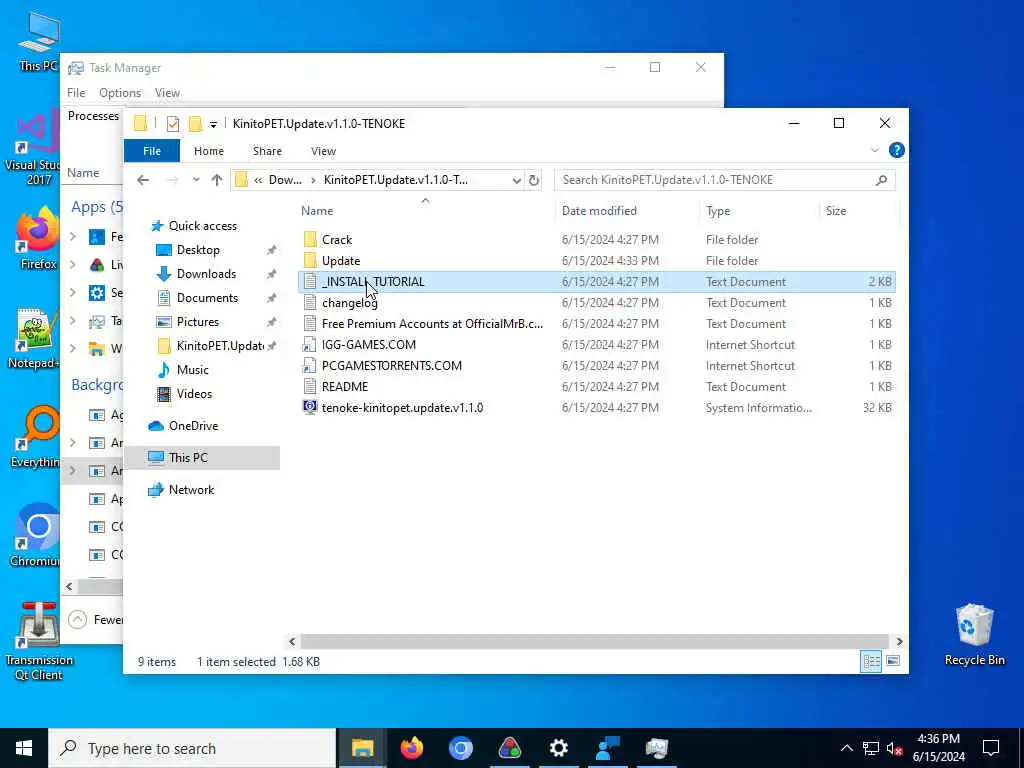Image resolution: width=1024 pixels, height=768 pixels.
Task: Select the changelog text file icon
Action: (310, 302)
